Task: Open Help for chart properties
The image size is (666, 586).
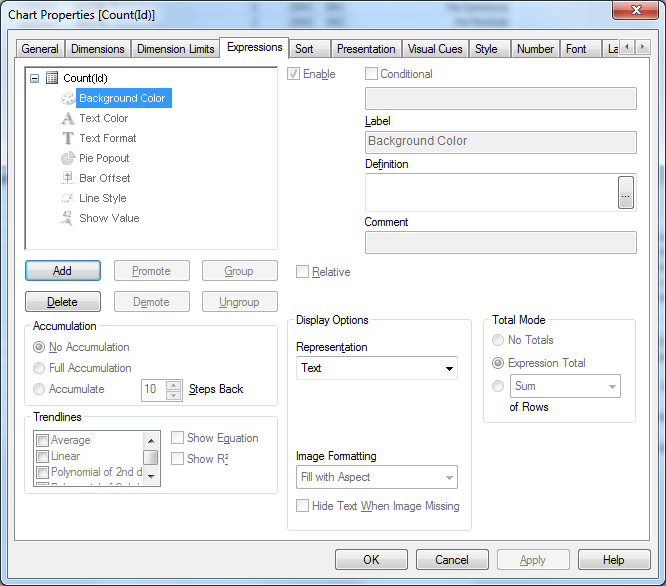Action: (614, 560)
